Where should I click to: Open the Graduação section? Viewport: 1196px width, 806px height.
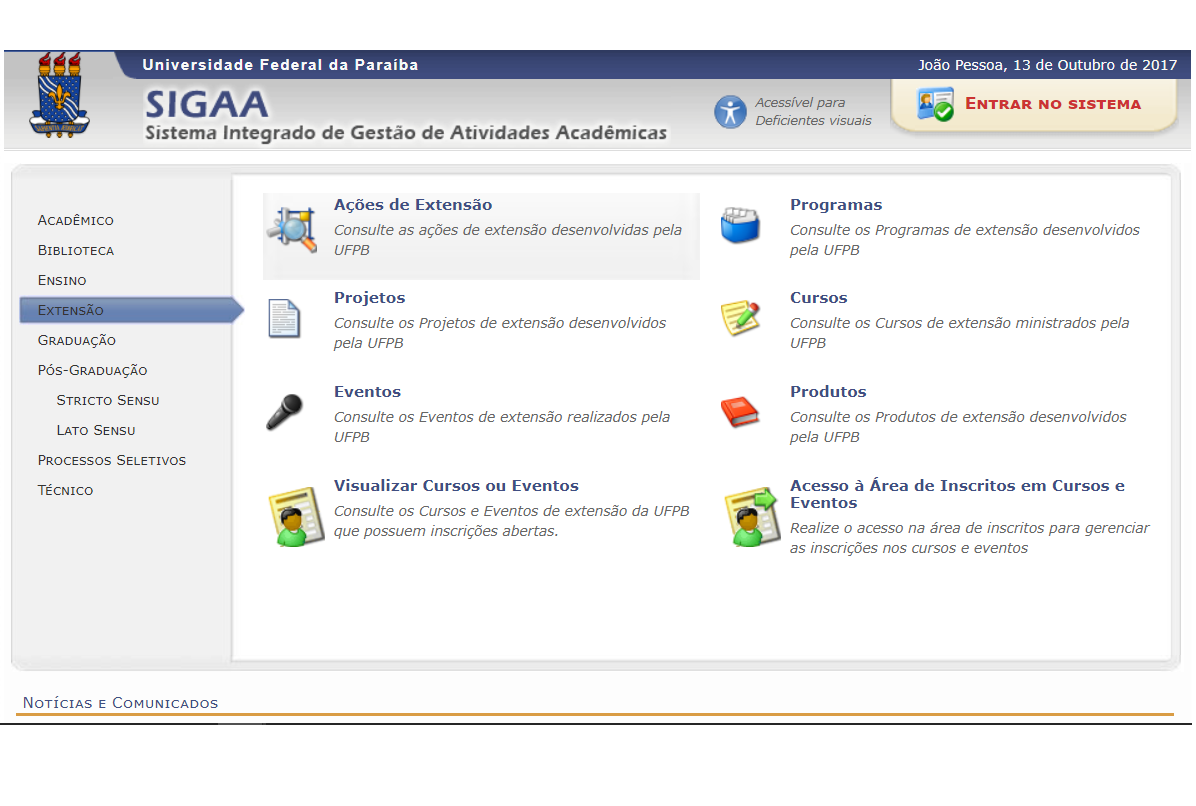[78, 340]
